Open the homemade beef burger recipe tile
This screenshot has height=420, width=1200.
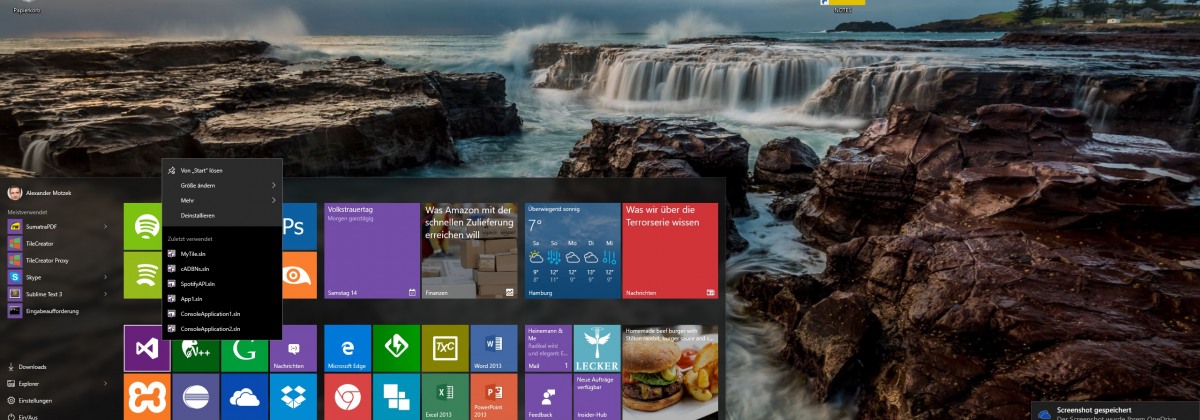click(671, 372)
